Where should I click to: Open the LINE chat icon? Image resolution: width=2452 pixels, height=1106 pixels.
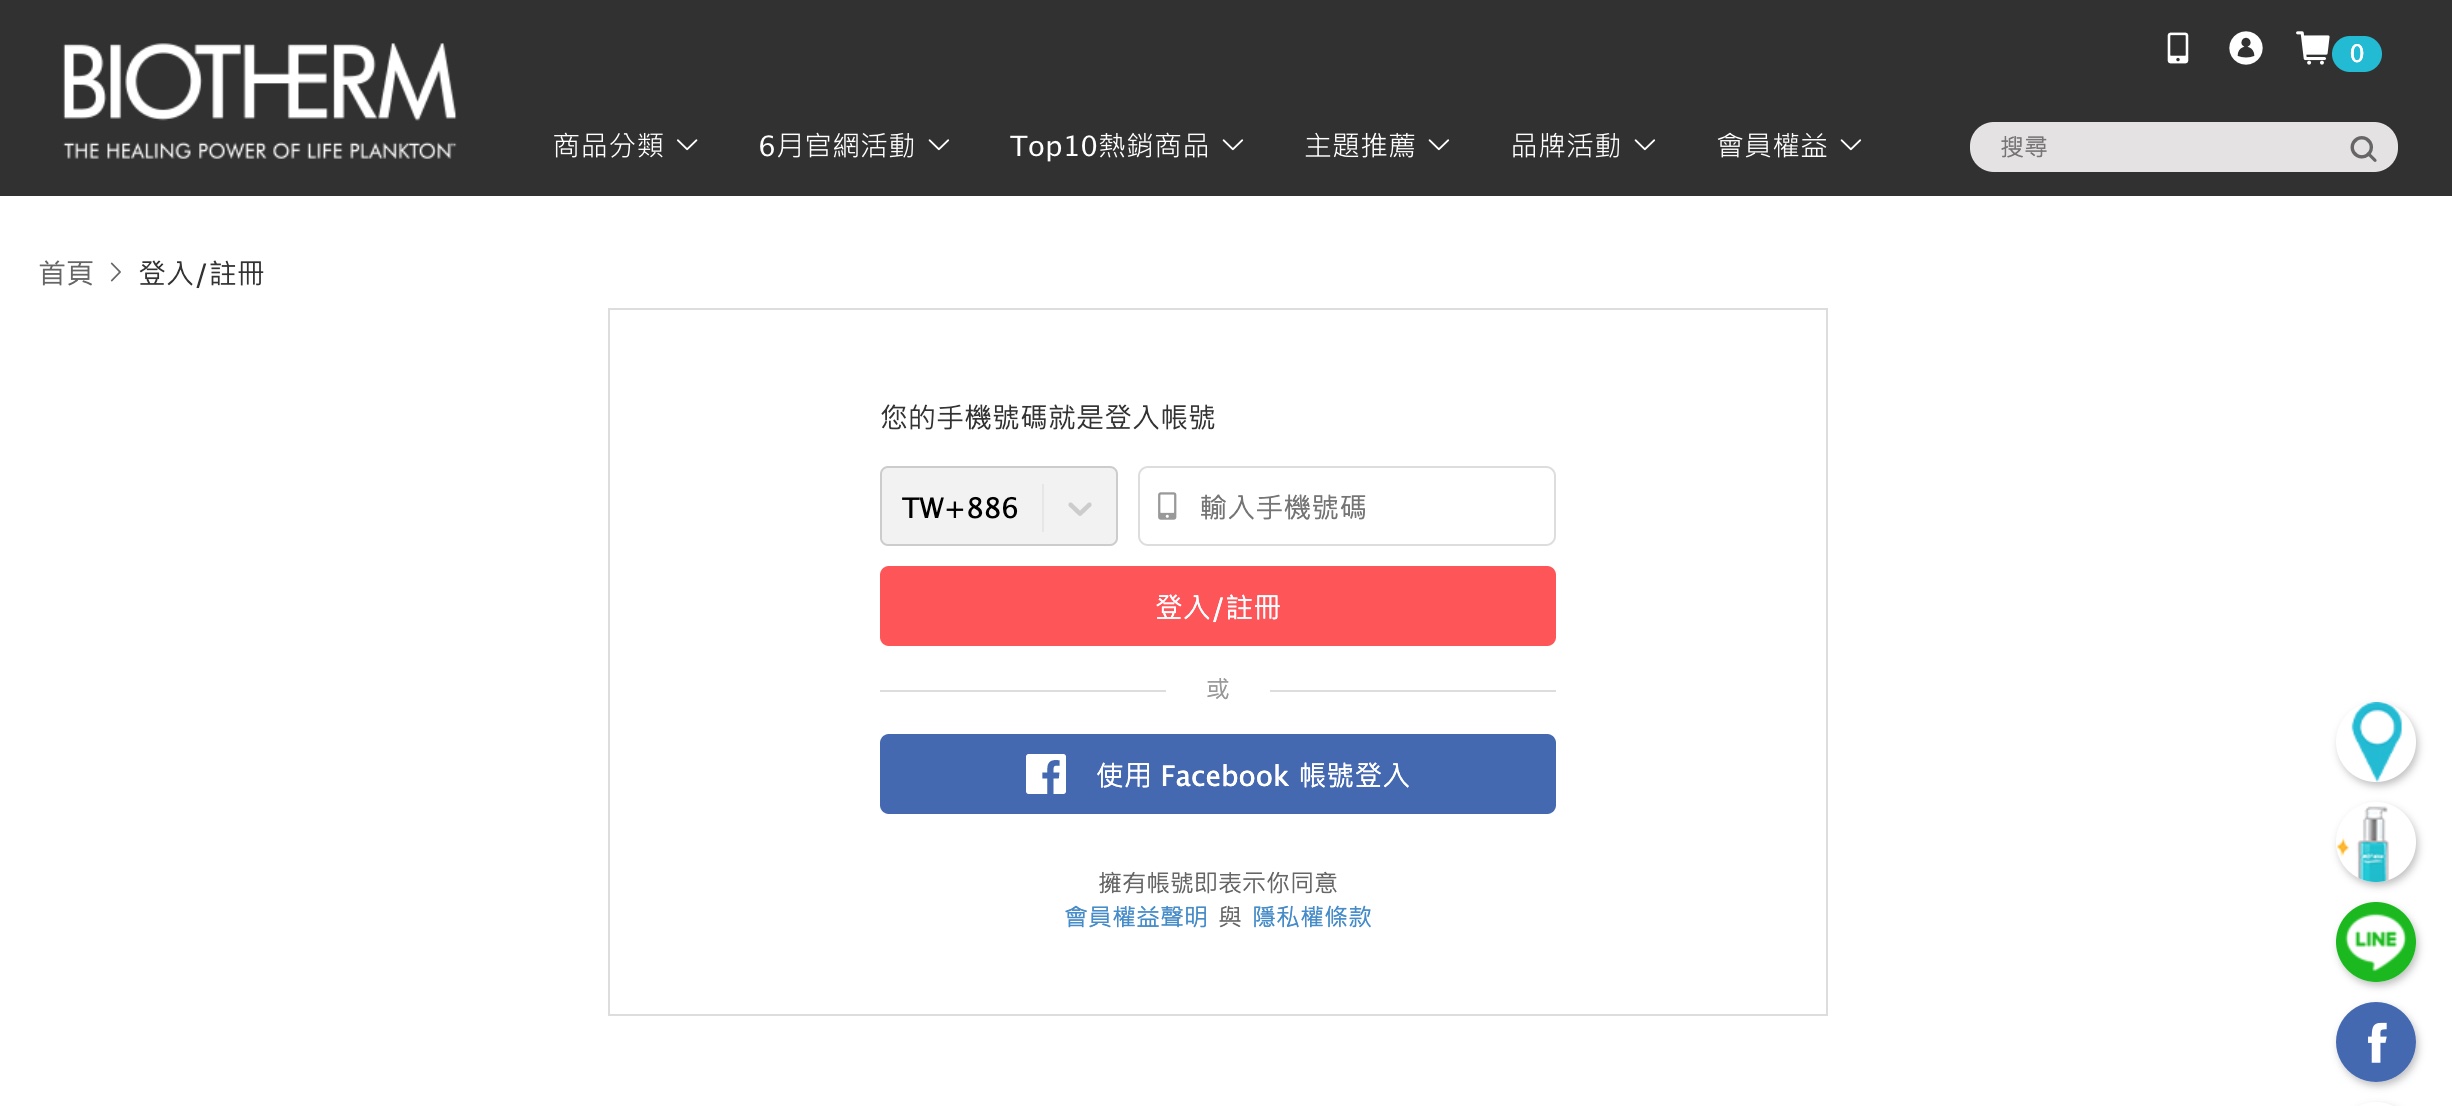2376,941
